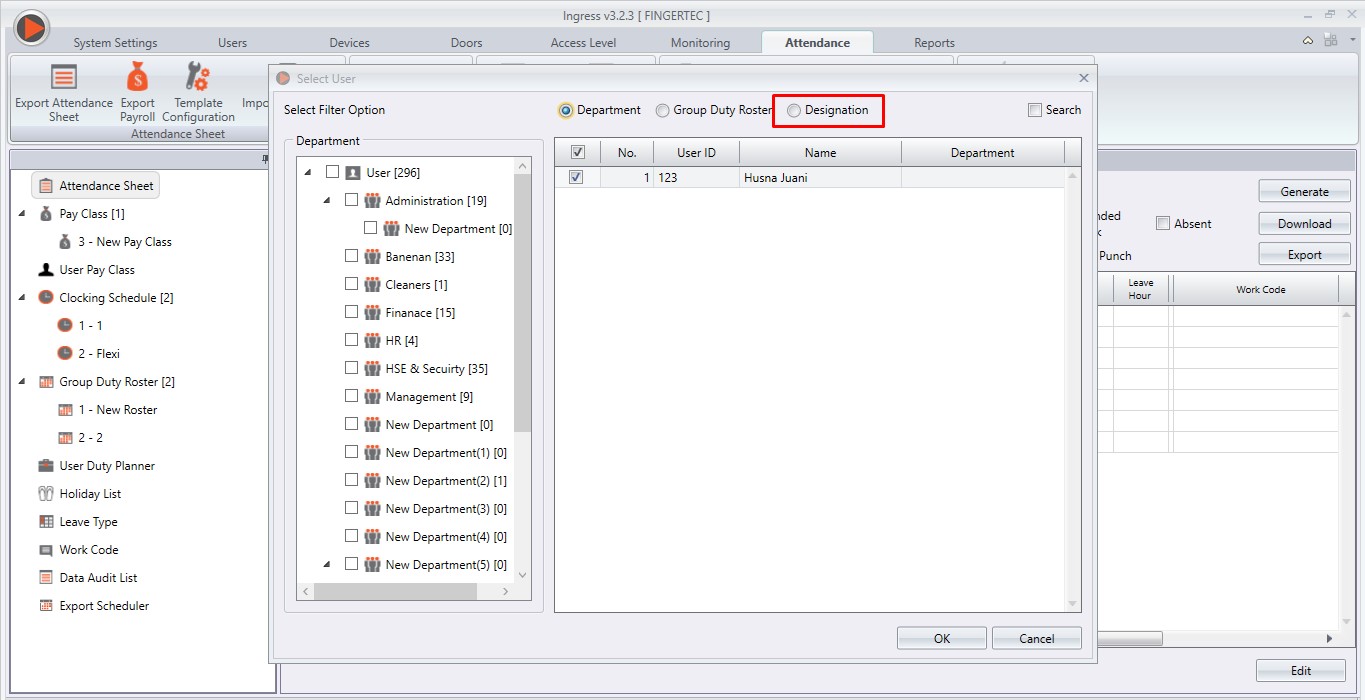
Task: Toggle the select-all checkbox in table header
Action: click(577, 152)
